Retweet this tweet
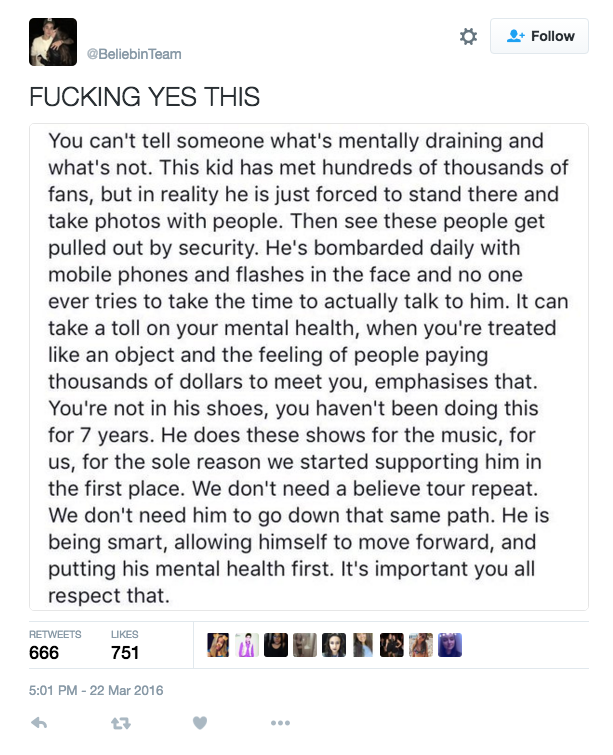The image size is (613, 755). (x=119, y=722)
